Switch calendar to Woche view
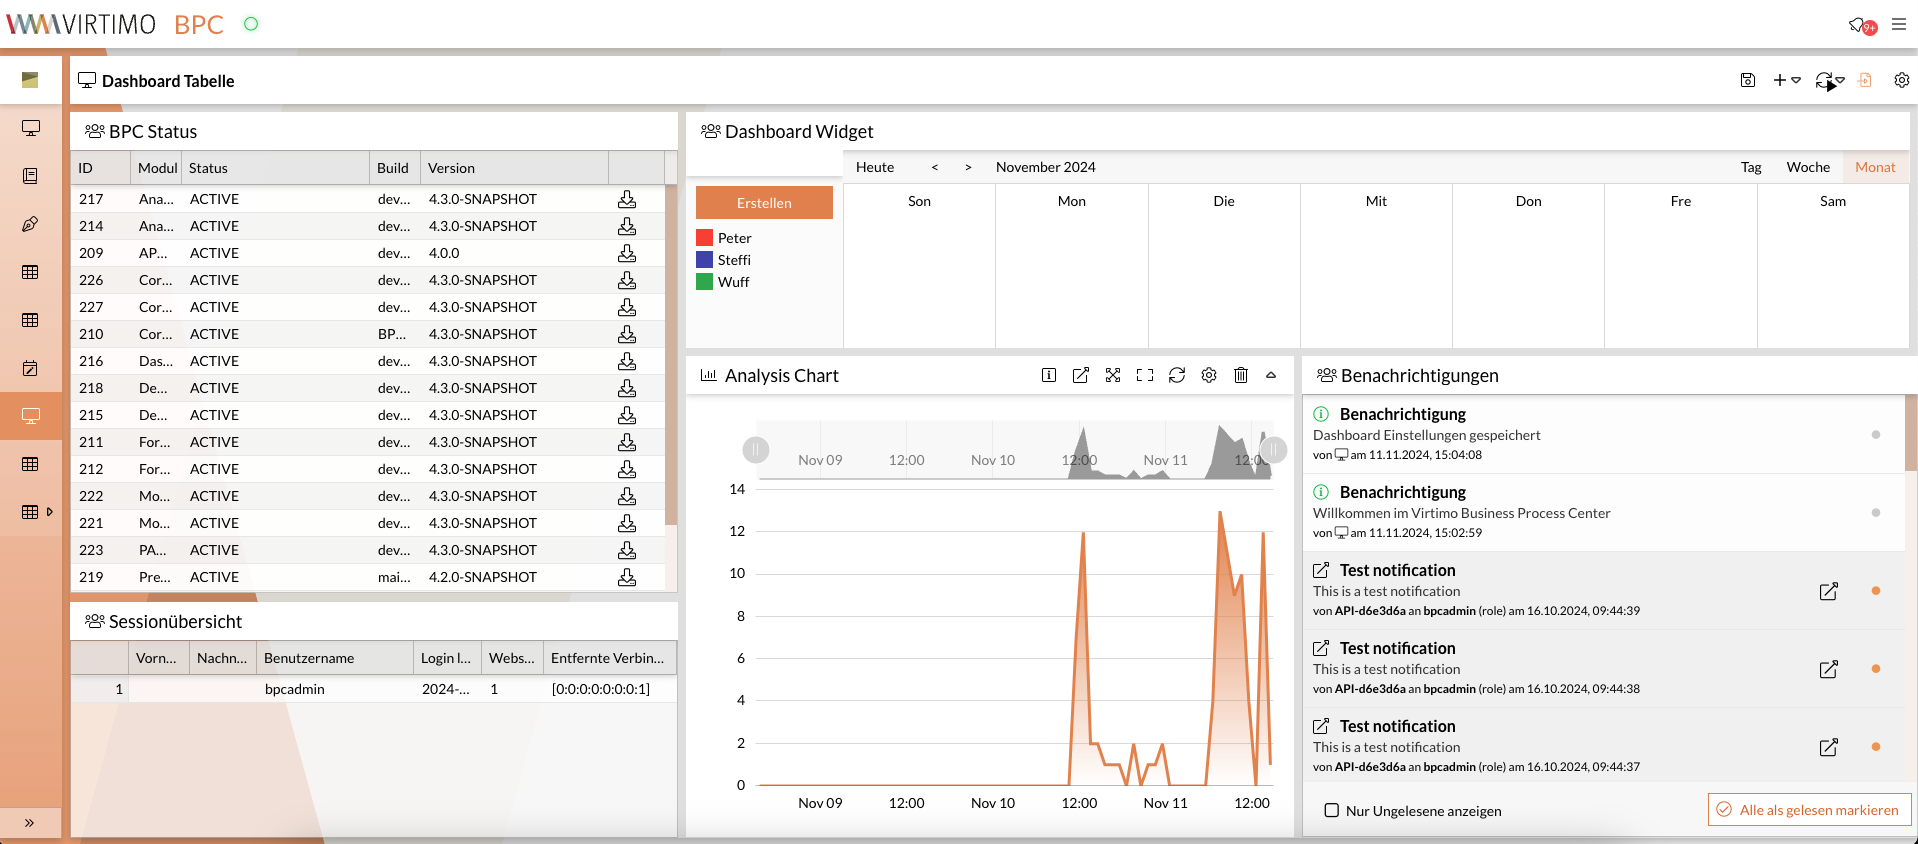The height and width of the screenshot is (844, 1918). point(1807,167)
